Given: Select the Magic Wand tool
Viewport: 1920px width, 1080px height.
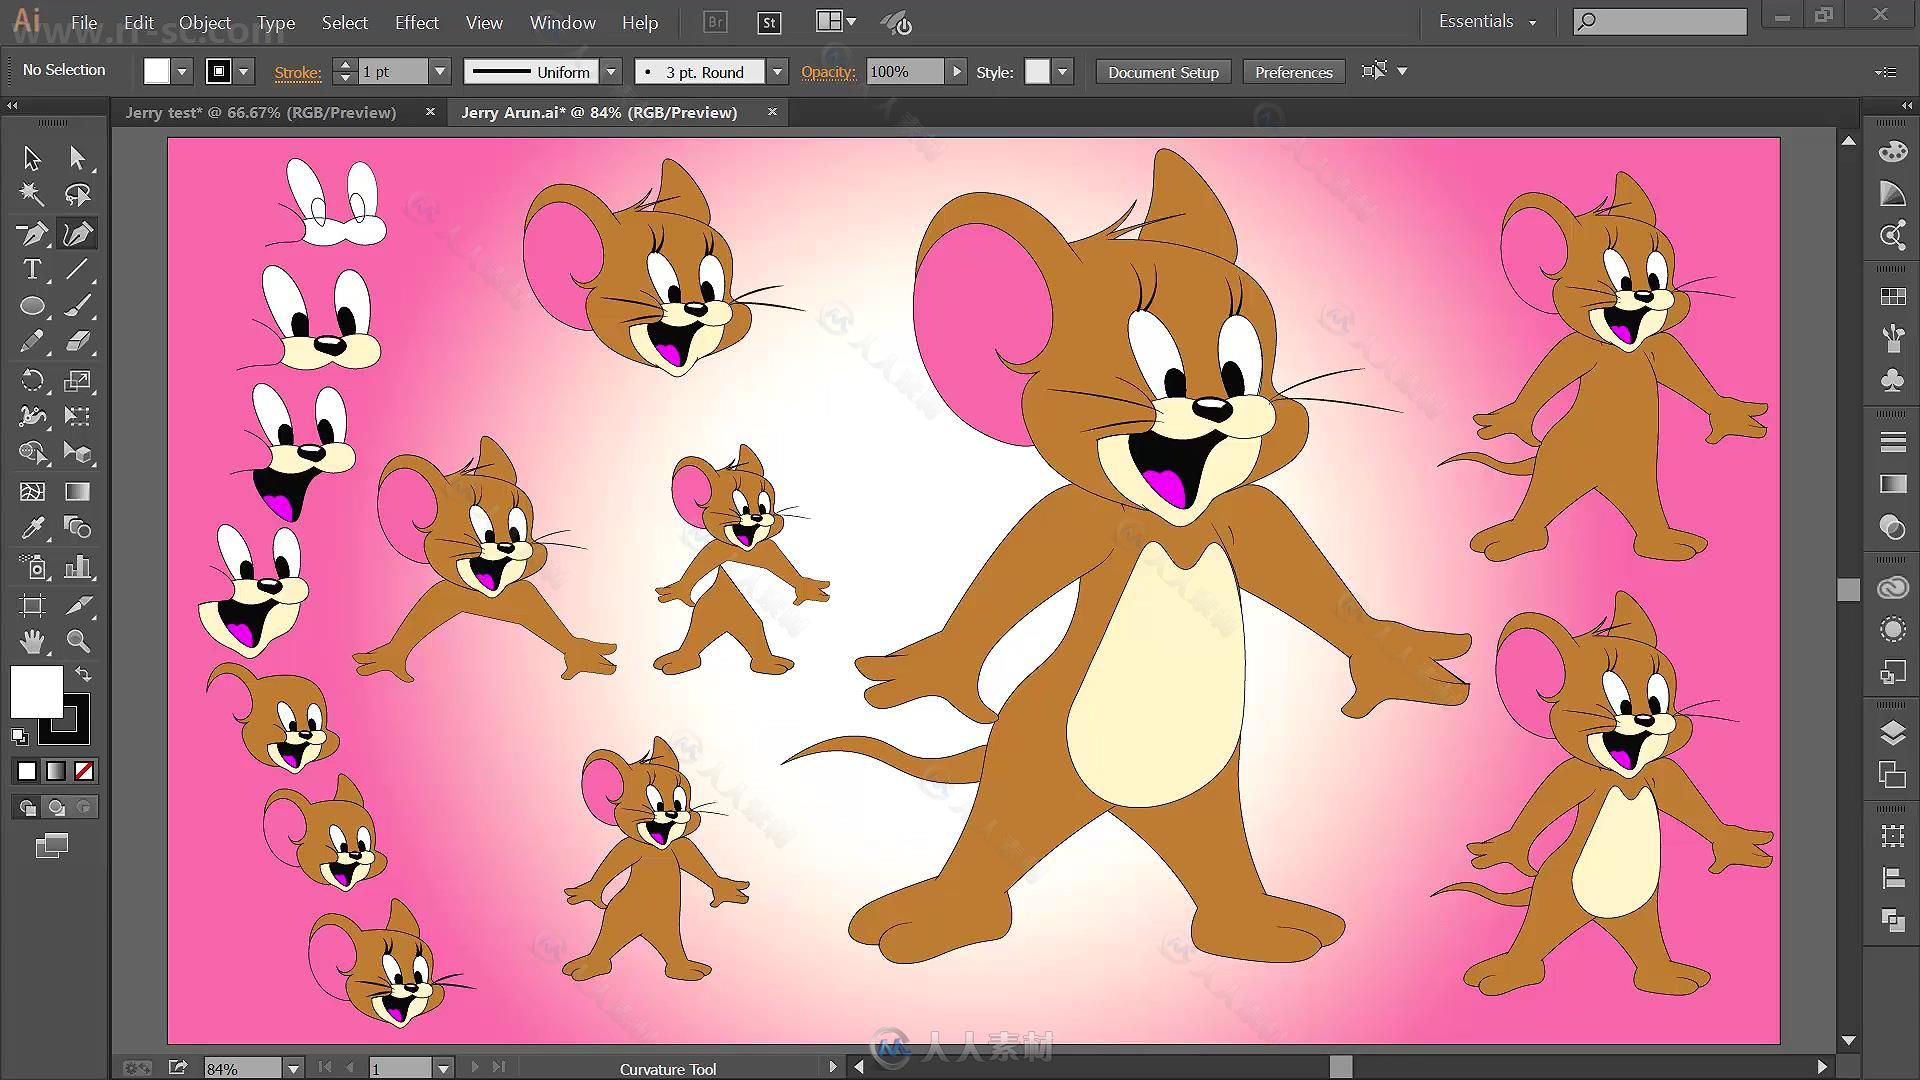Looking at the screenshot, I should [x=32, y=194].
